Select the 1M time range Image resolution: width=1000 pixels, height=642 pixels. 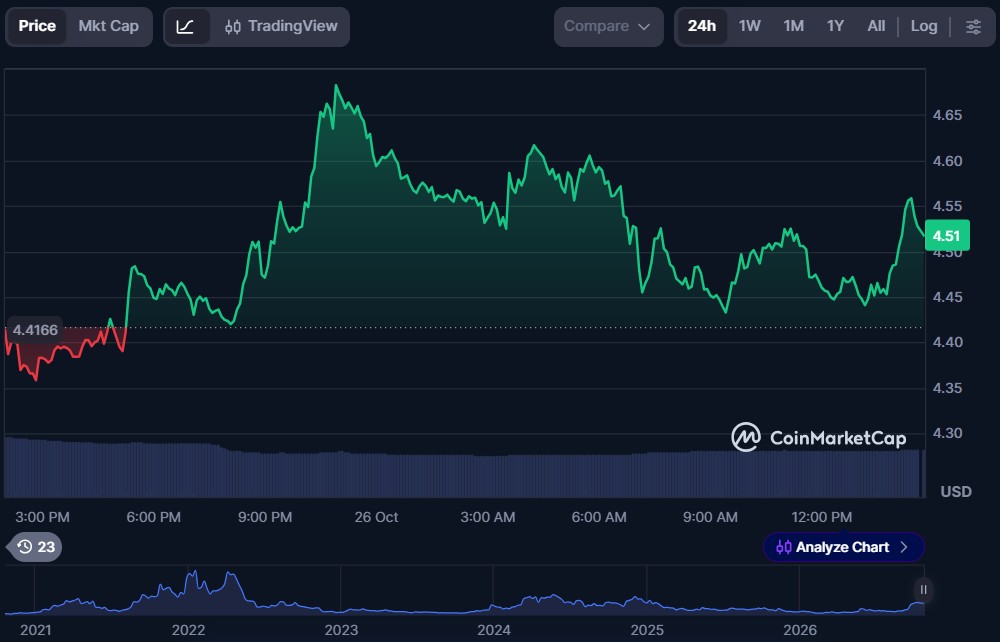tap(793, 26)
